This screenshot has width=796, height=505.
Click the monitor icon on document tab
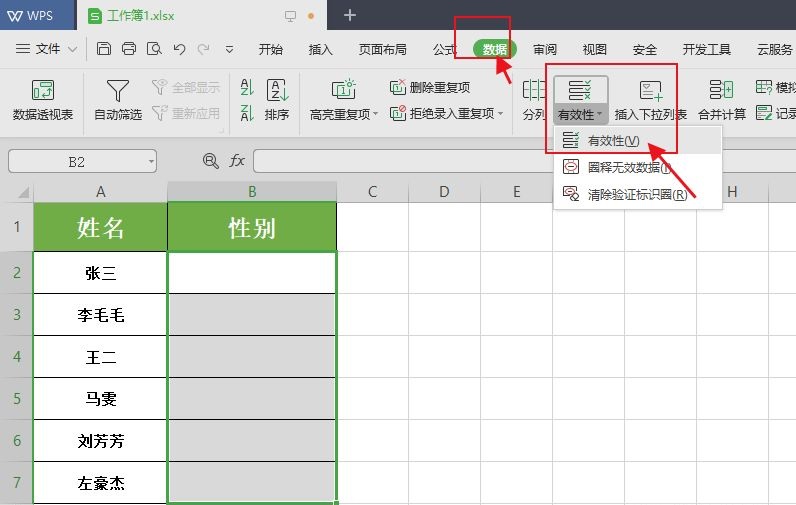290,16
